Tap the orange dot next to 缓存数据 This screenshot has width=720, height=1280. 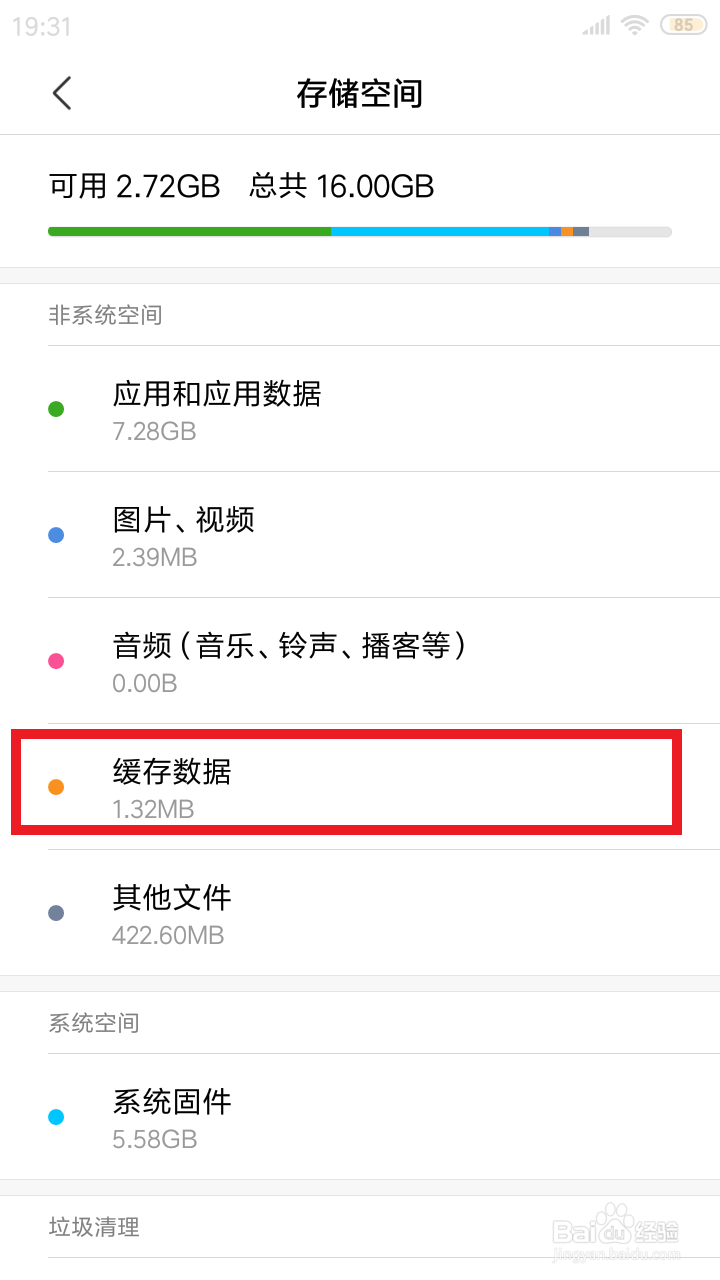click(x=56, y=787)
